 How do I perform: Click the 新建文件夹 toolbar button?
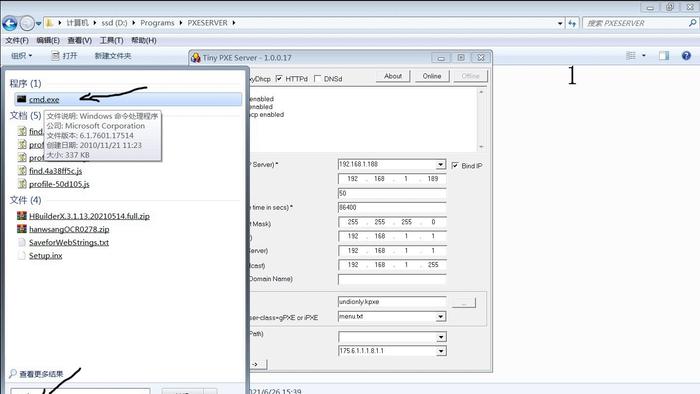(x=112, y=56)
